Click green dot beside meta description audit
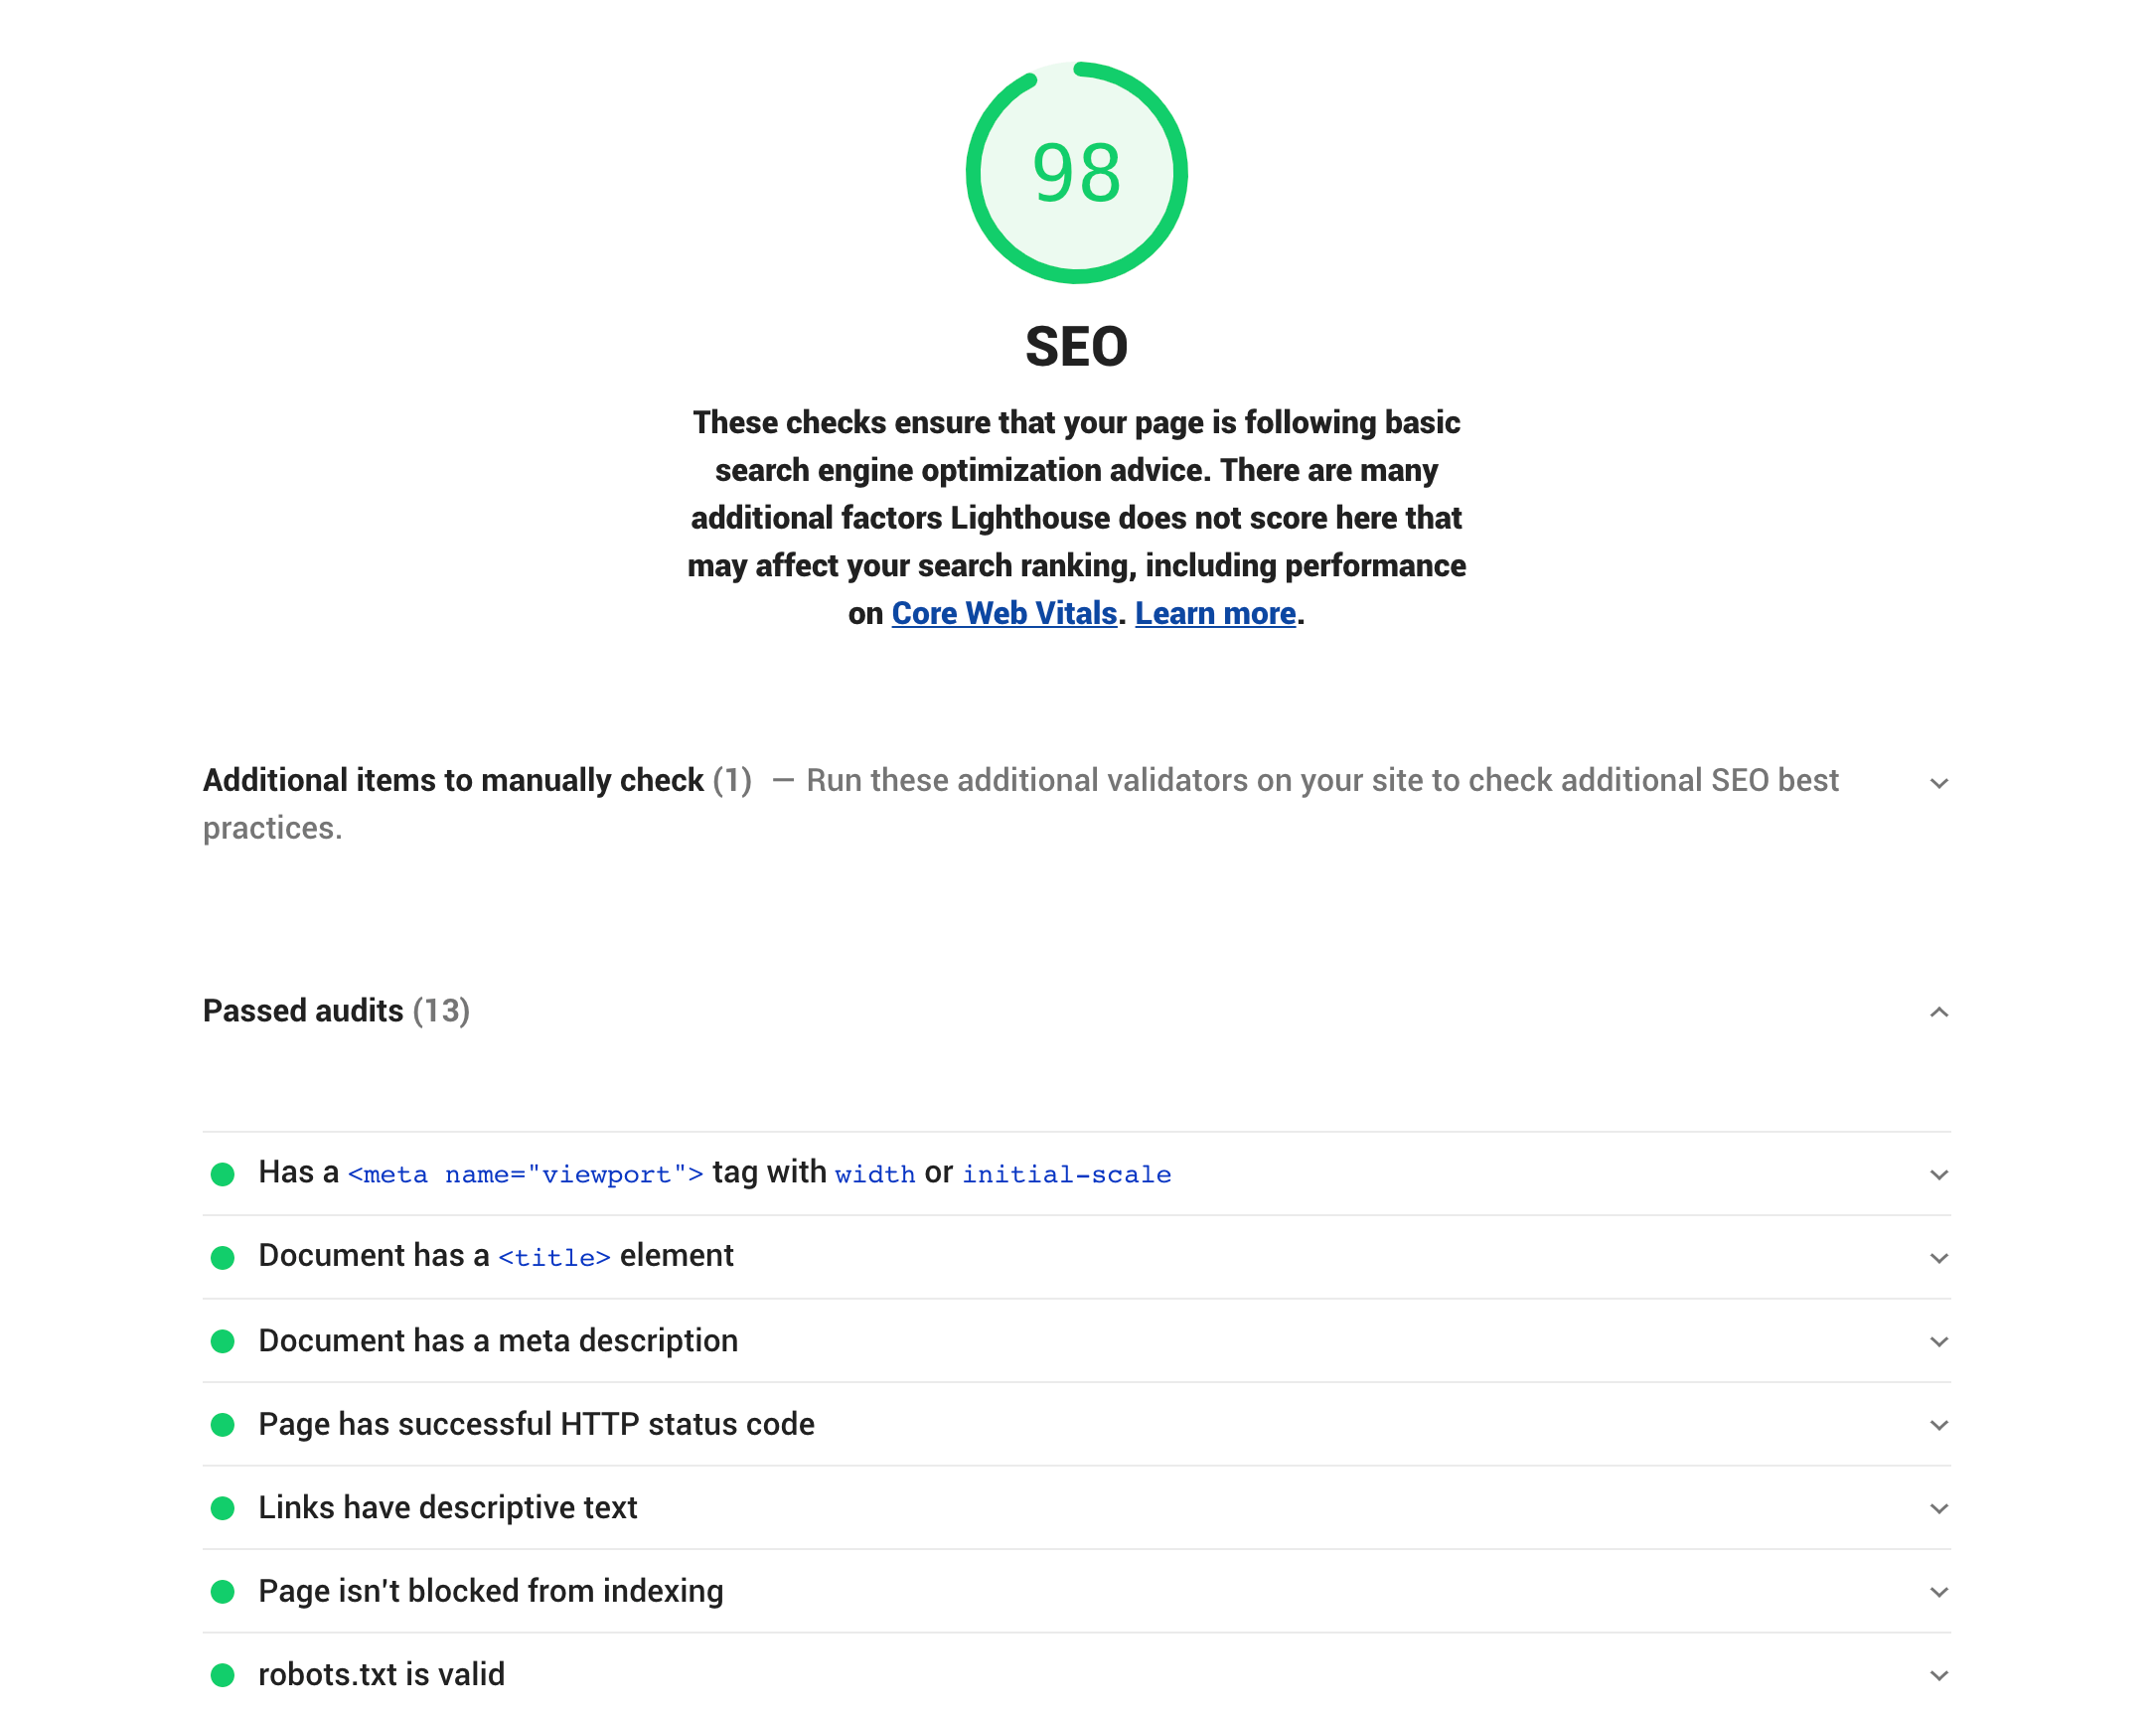The width and height of the screenshot is (2156, 1715). coord(223,1341)
